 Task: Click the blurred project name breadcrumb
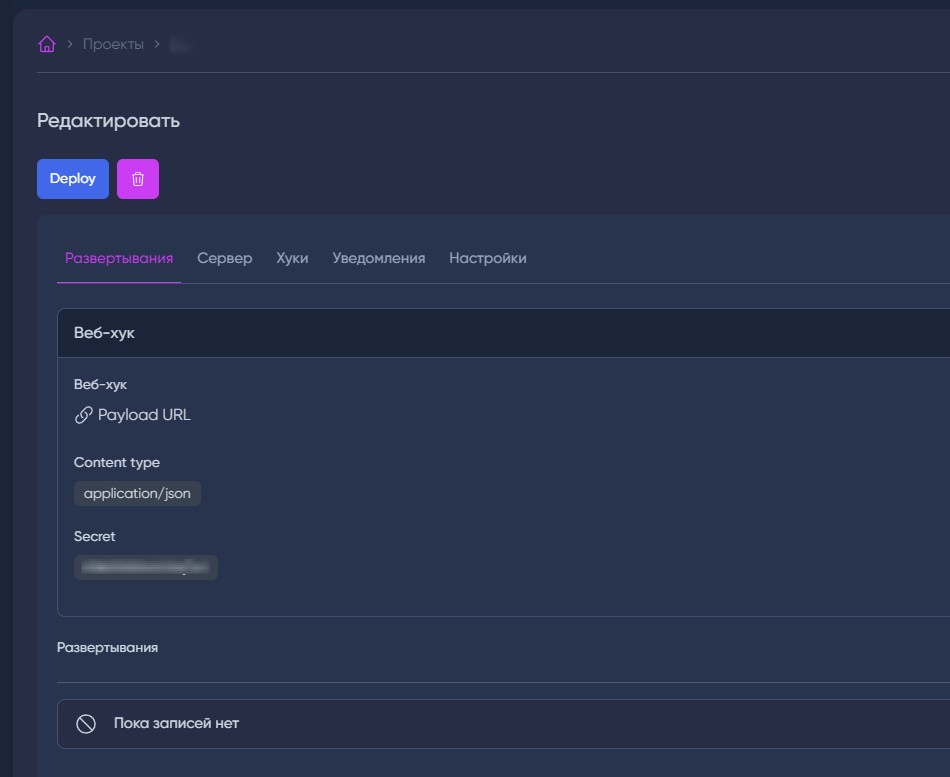point(181,44)
